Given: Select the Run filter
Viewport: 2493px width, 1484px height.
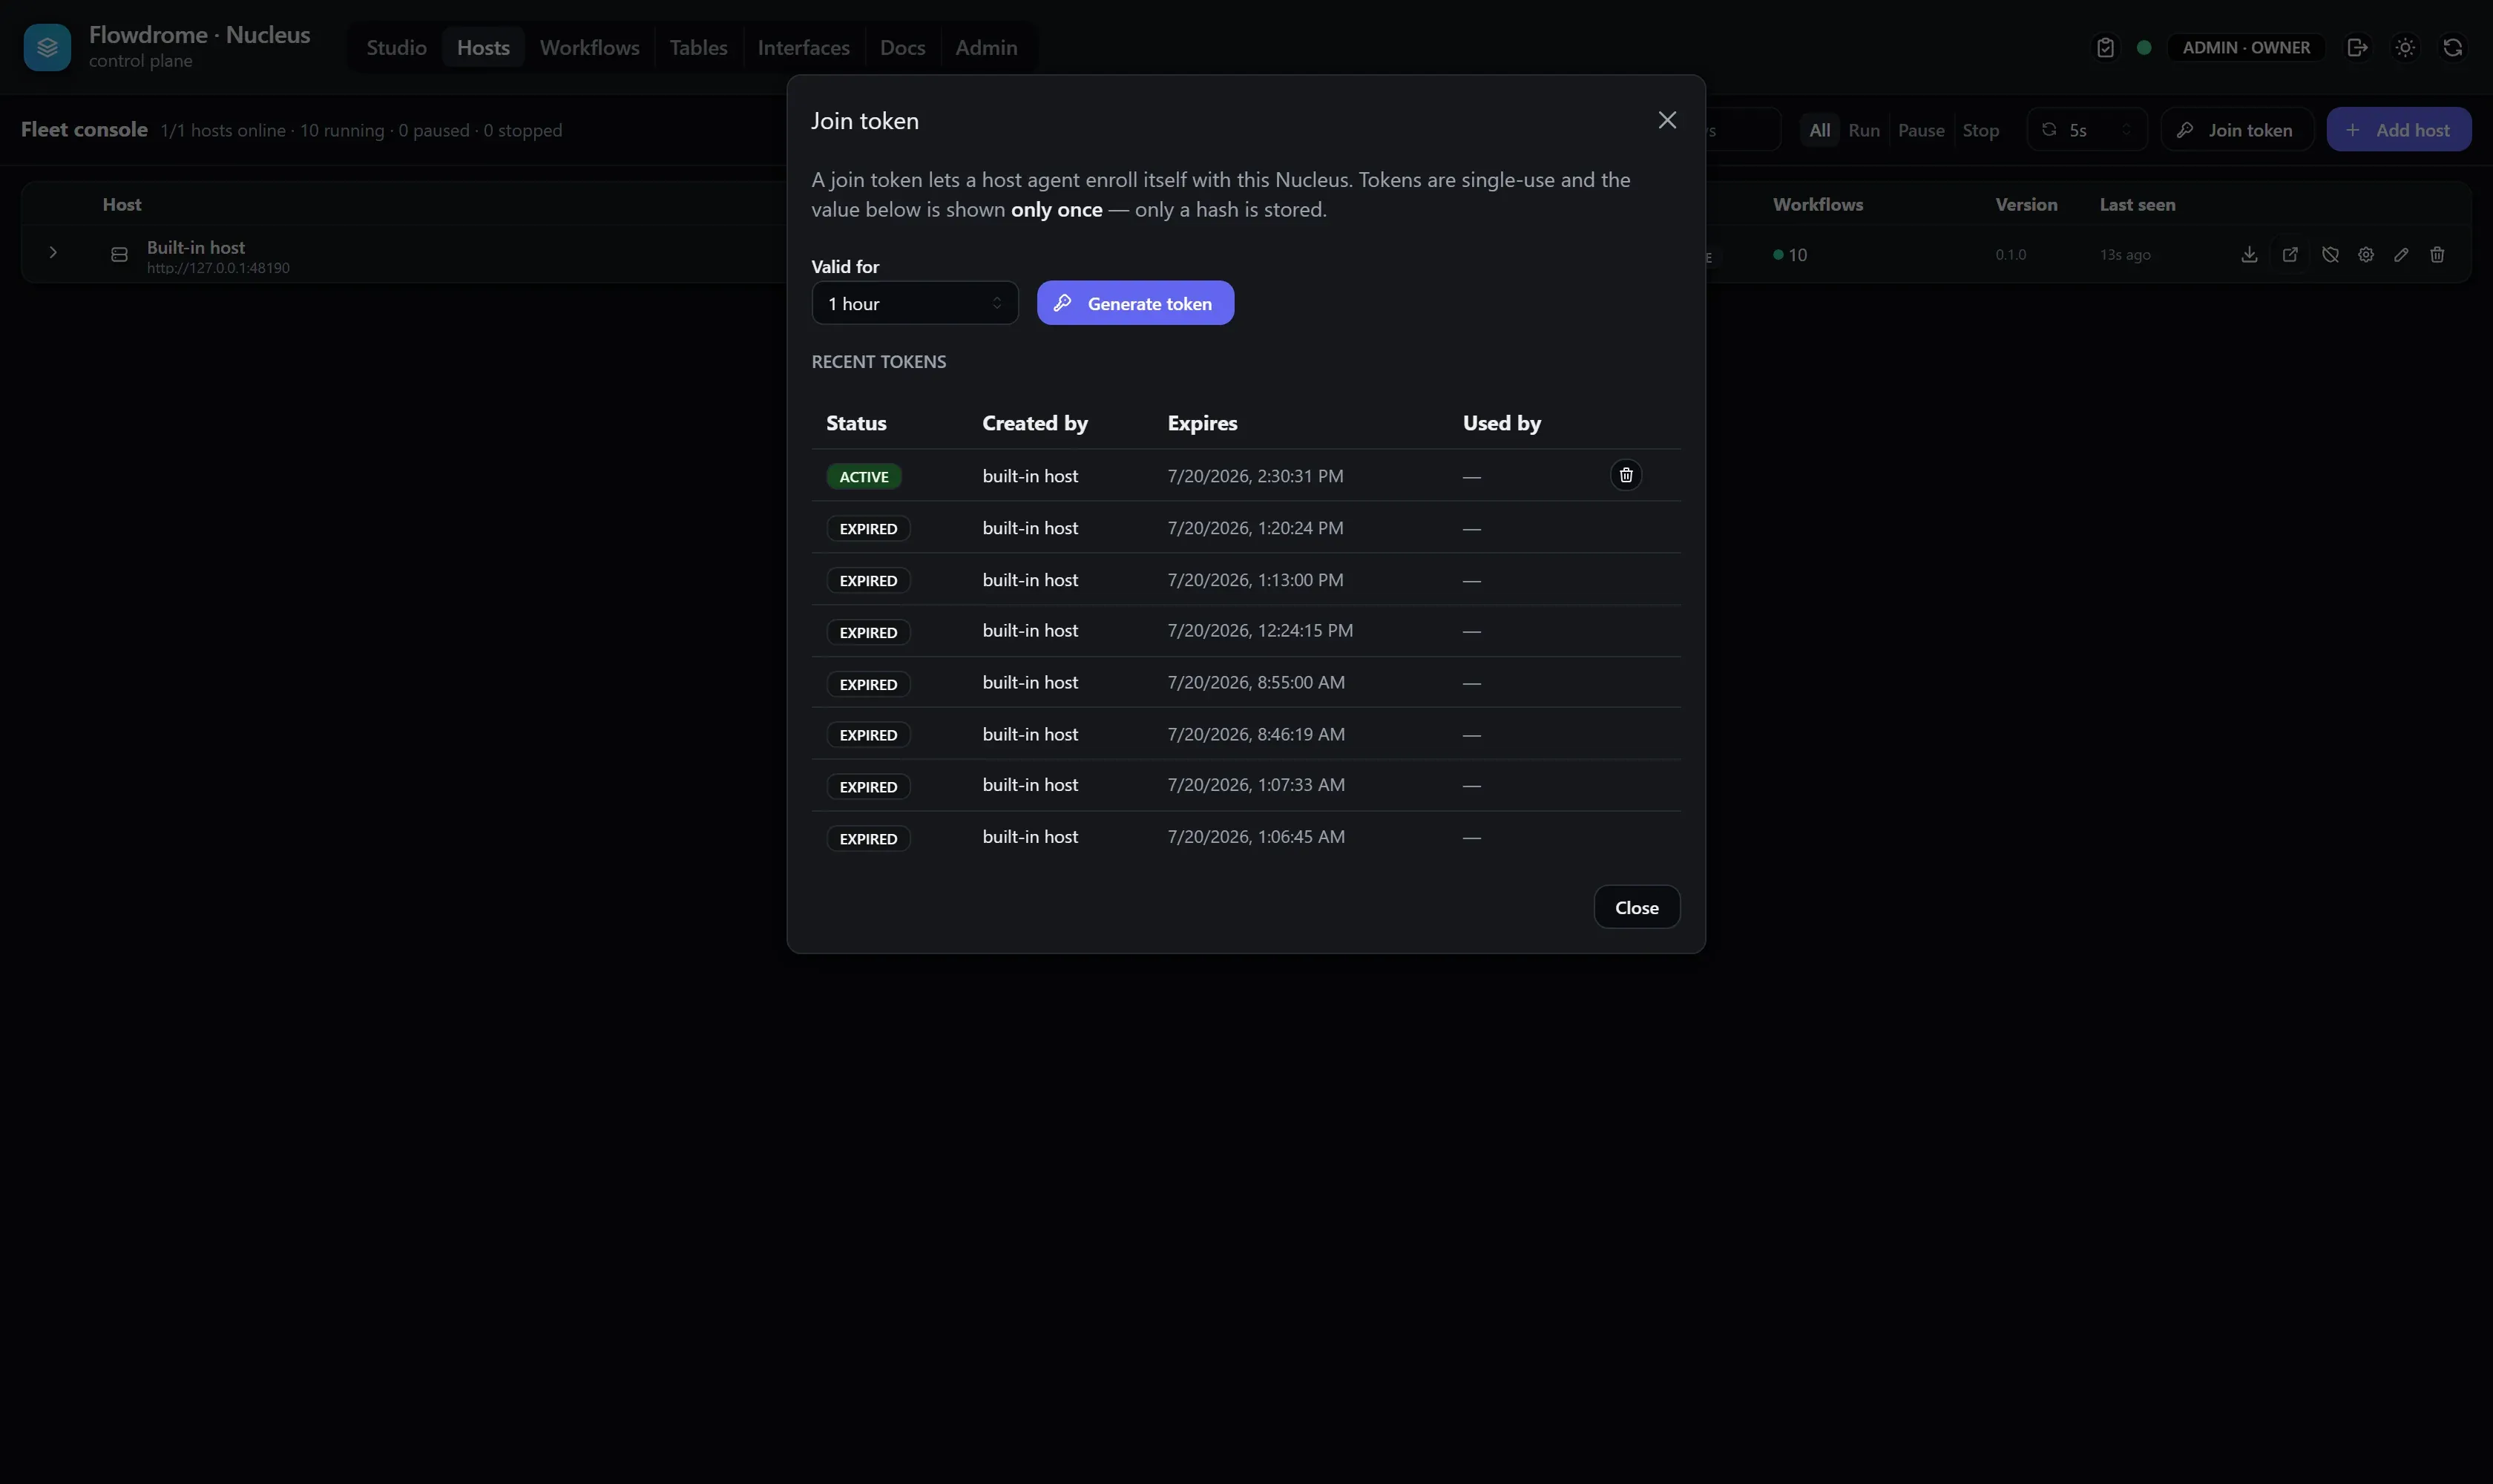Looking at the screenshot, I should coord(1864,130).
